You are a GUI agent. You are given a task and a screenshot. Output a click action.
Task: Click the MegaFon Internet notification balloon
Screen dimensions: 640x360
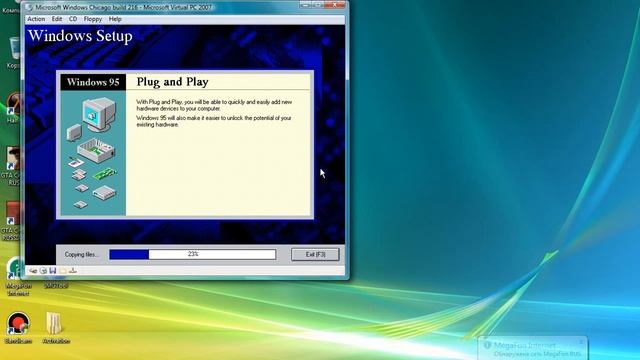tap(532, 348)
